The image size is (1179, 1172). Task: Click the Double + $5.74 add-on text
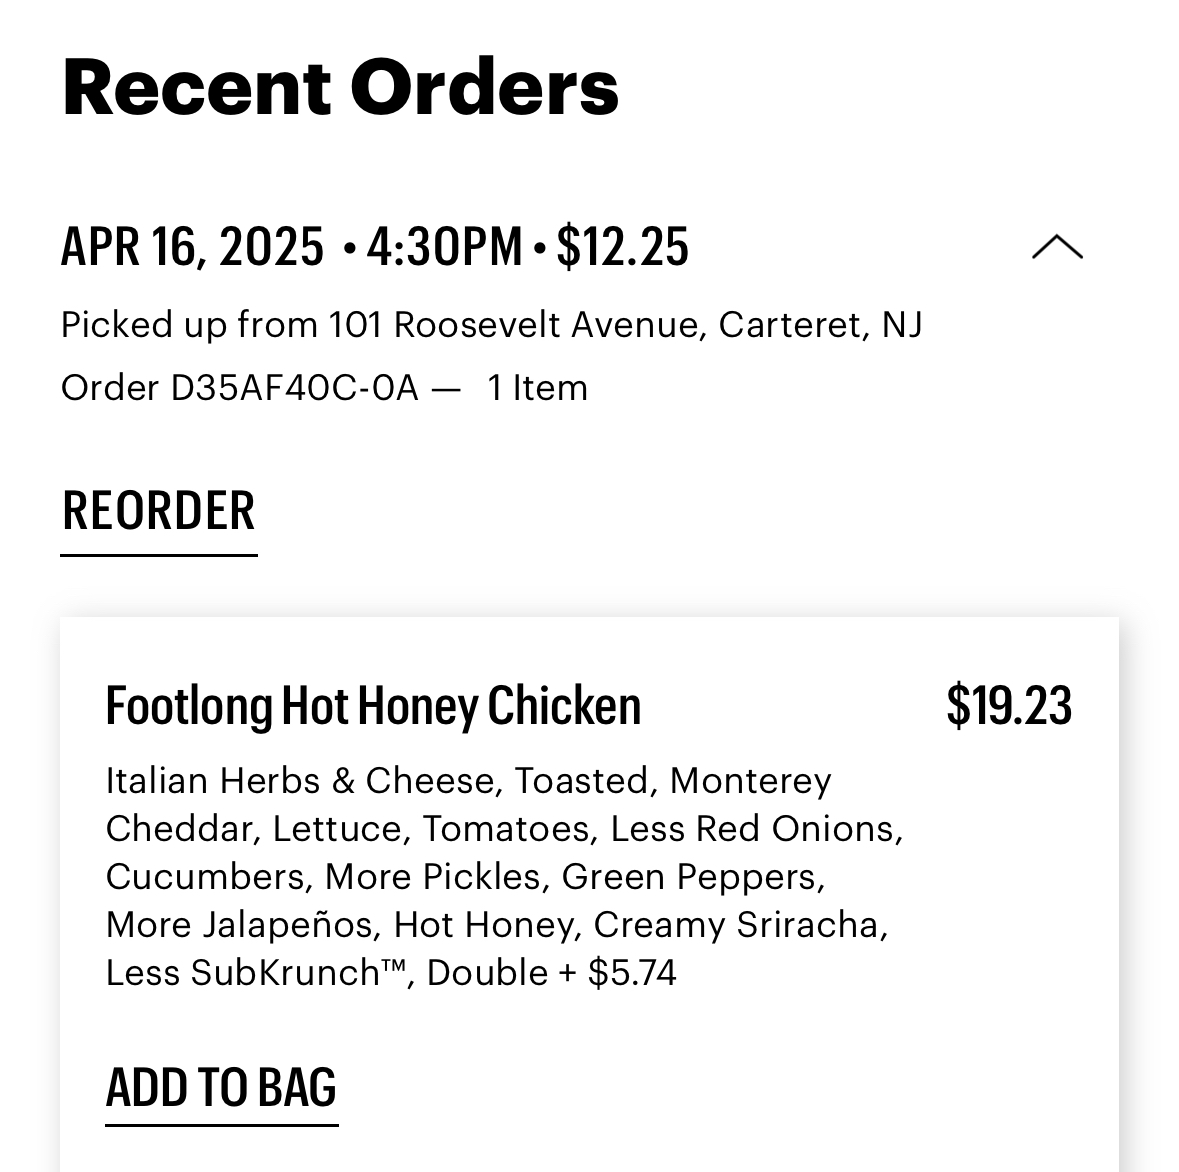552,973
